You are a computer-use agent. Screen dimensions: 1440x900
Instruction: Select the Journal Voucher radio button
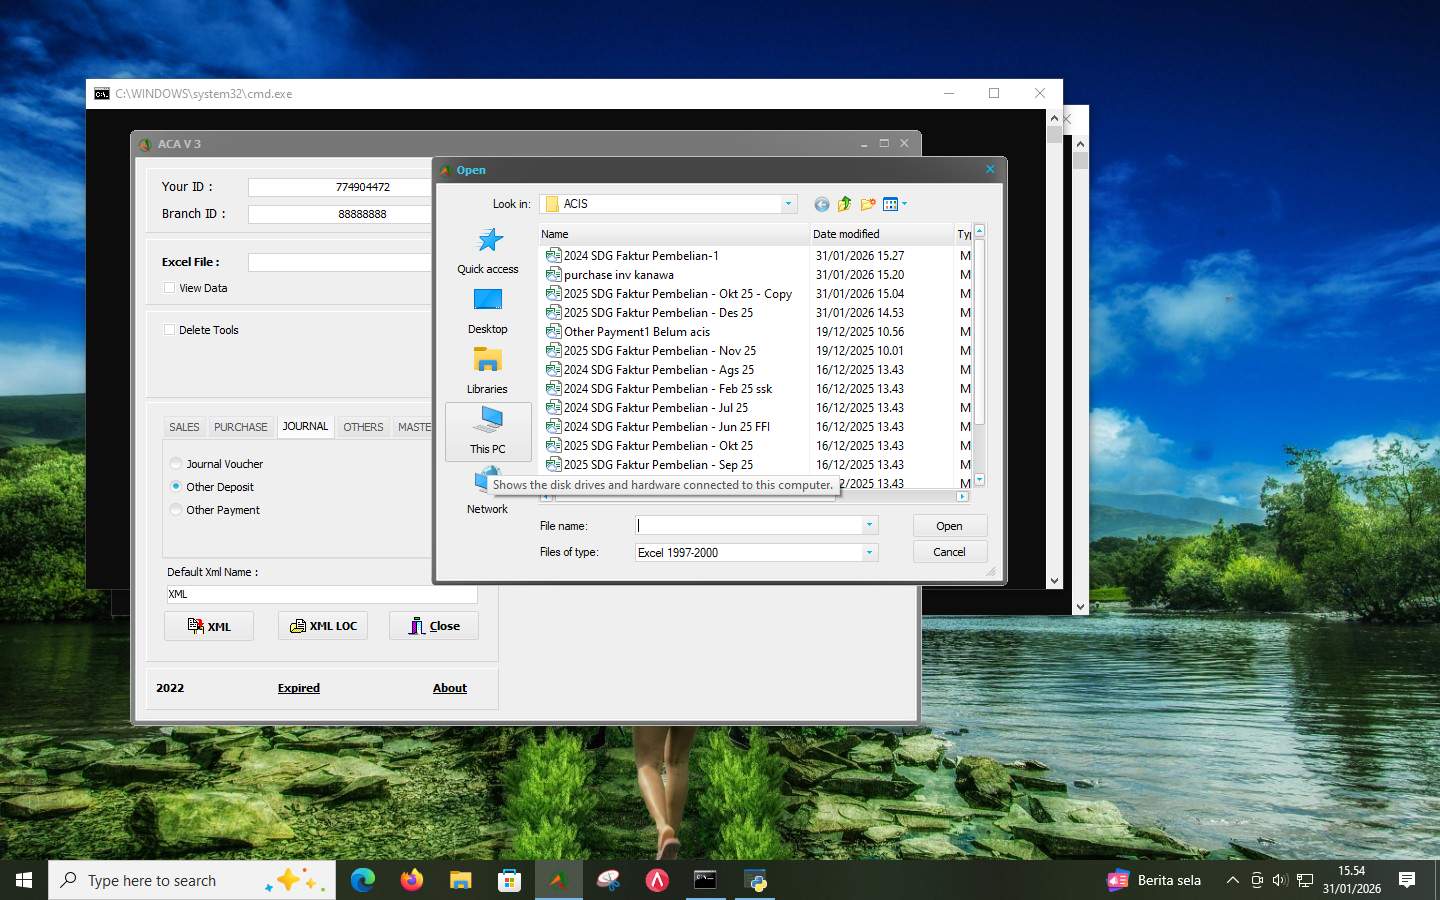pos(175,463)
